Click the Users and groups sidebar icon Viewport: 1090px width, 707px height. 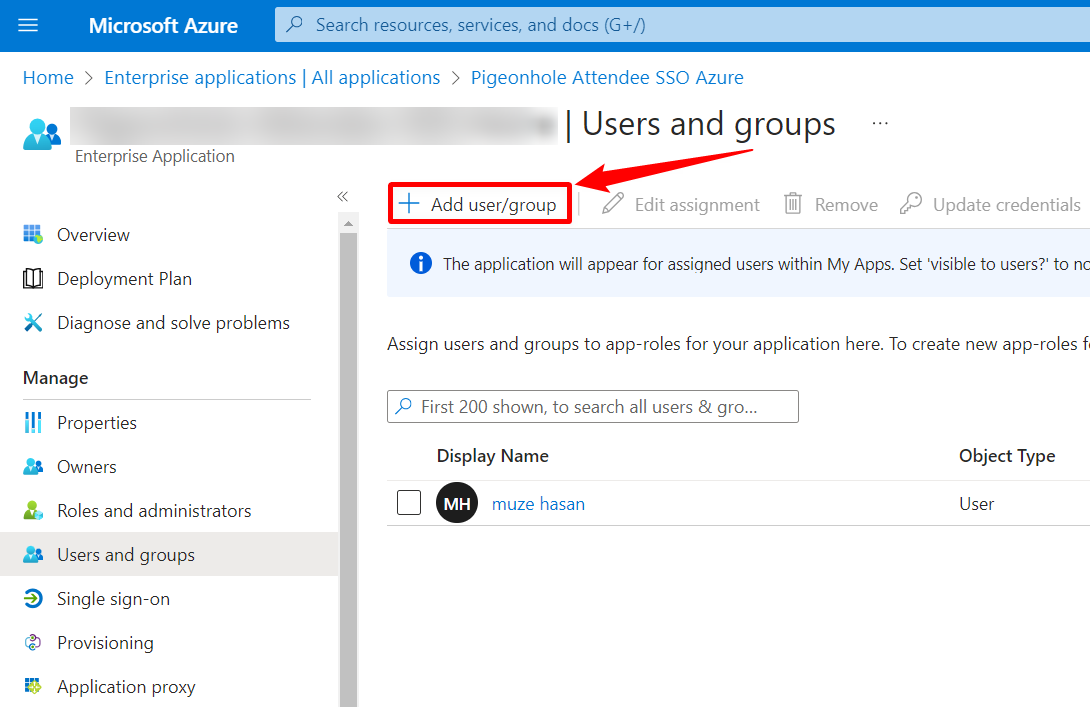33,555
